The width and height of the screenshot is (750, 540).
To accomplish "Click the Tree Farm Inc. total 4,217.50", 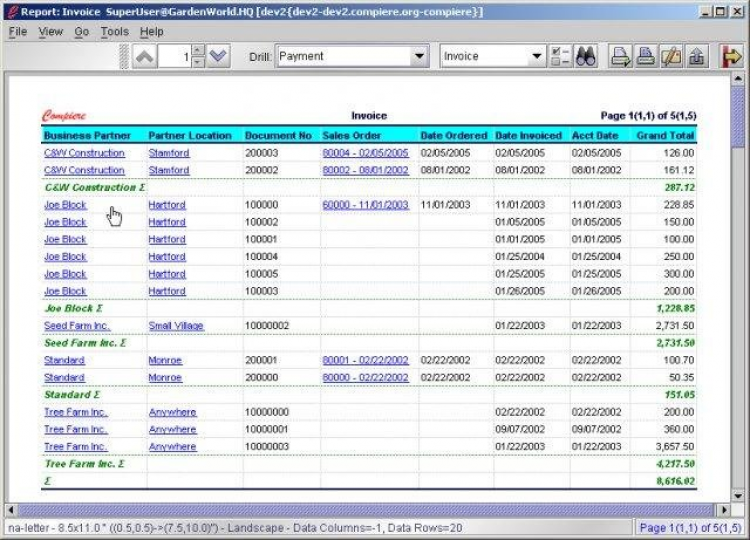I will (675, 464).
